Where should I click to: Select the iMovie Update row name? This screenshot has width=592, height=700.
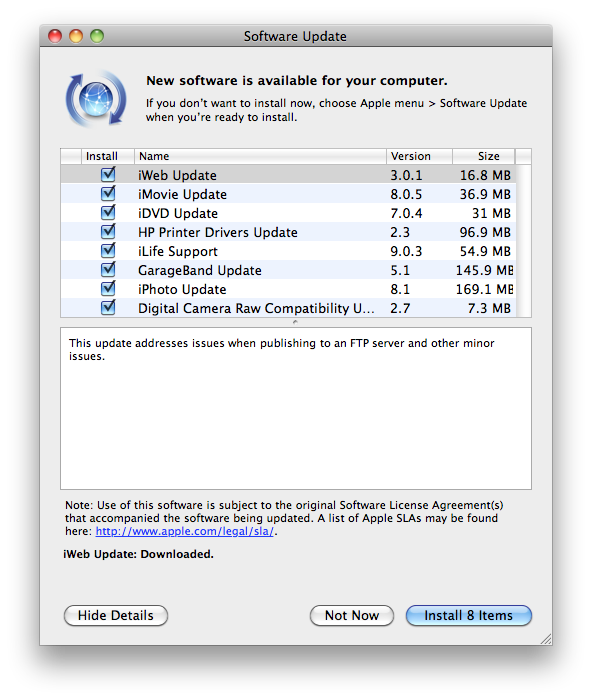coord(182,194)
